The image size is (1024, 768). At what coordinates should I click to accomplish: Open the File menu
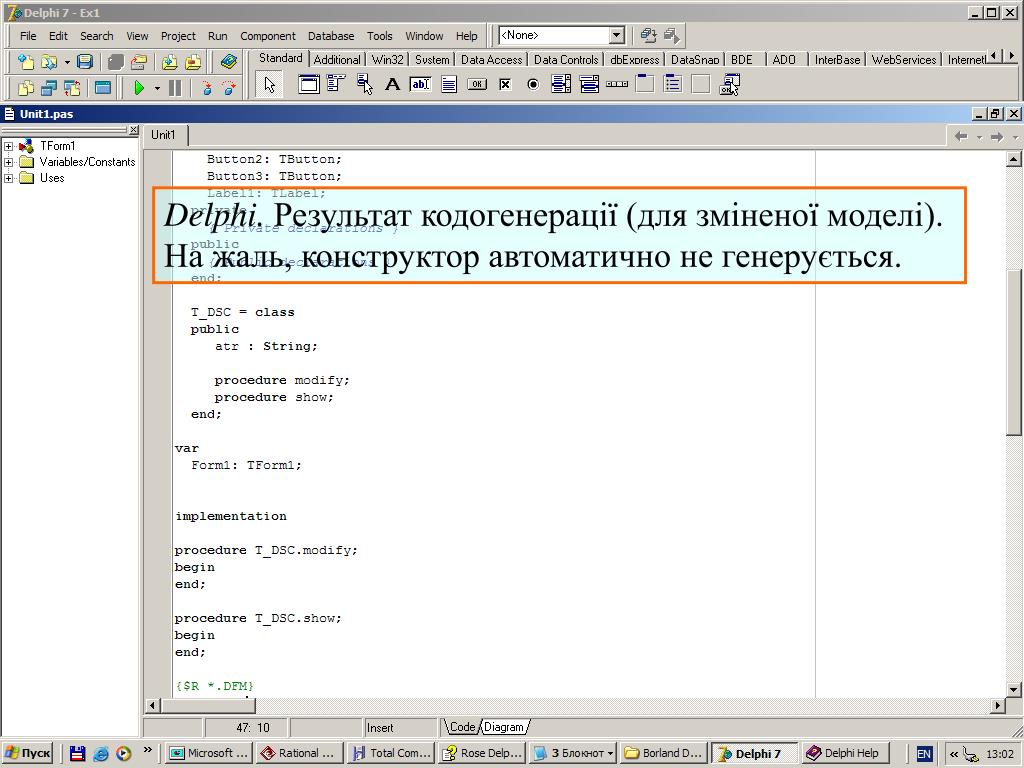pyautogui.click(x=28, y=36)
